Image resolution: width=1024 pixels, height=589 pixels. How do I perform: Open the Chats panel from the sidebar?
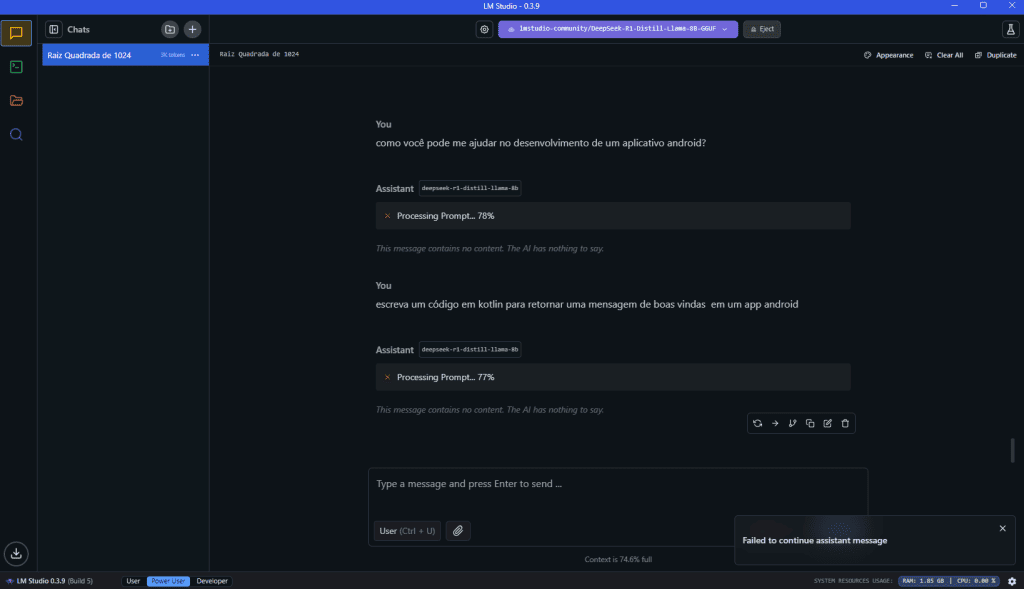[15, 33]
